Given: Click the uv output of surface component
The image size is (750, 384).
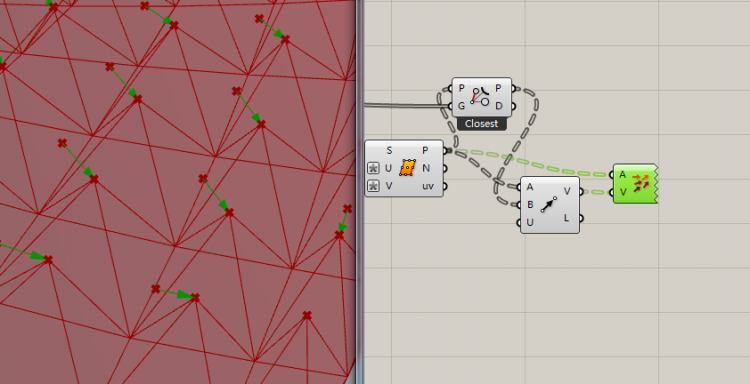Looking at the screenshot, I should coord(428,186).
